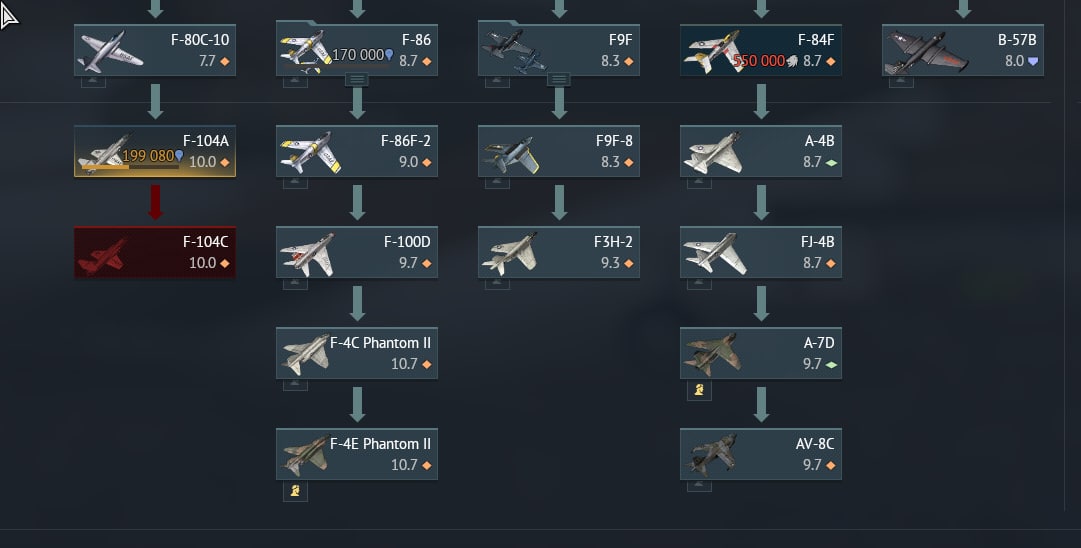
Task: Click the F-104A research progress bar
Action: click(130, 166)
